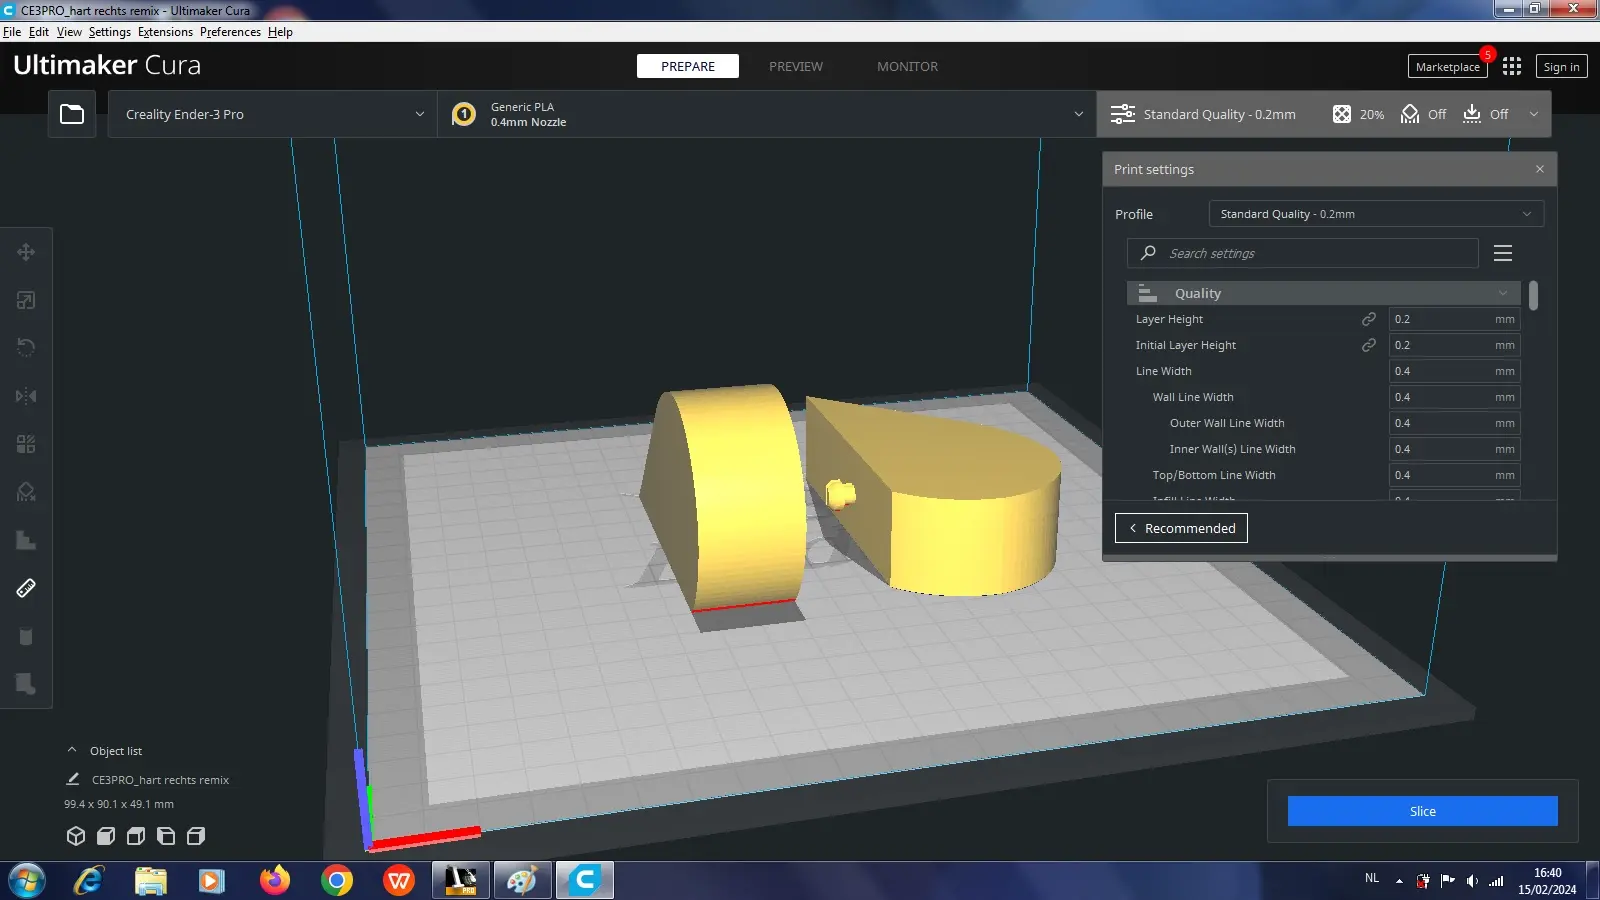Select the Move tool in left toolbar
The width and height of the screenshot is (1600, 900).
[26, 252]
